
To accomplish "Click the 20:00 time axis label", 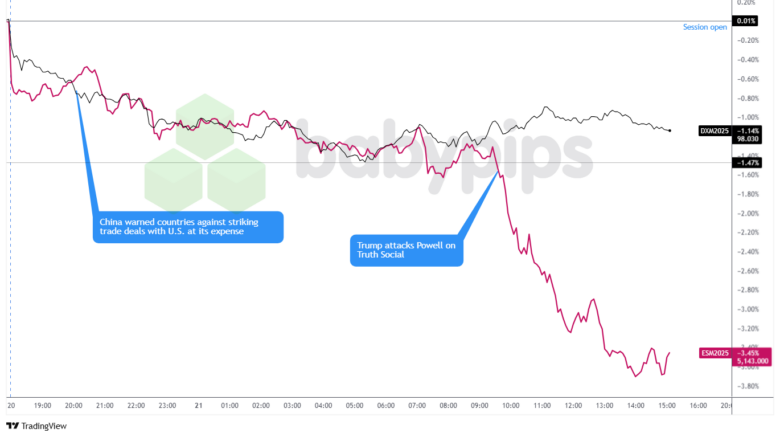I will click(73, 406).
